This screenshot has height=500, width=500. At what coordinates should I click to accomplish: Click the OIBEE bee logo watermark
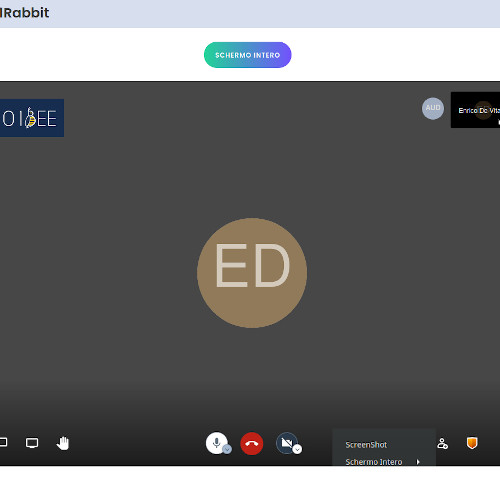pos(32,118)
